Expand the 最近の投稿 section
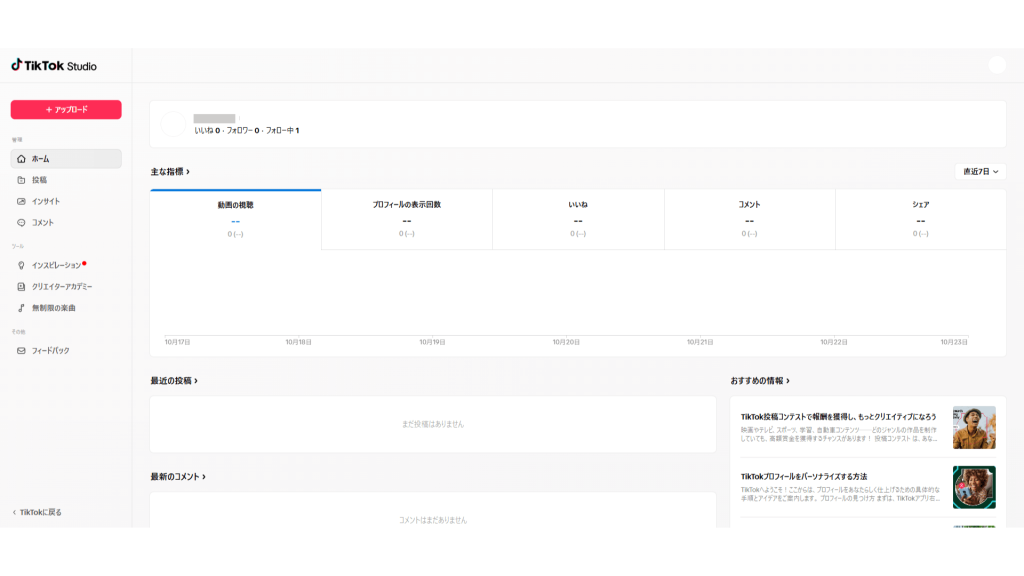 (174, 381)
